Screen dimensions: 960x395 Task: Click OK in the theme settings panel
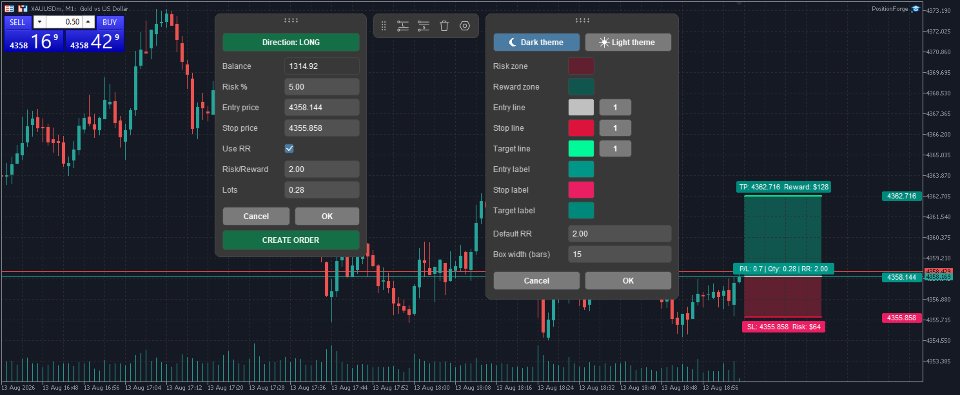[628, 280]
